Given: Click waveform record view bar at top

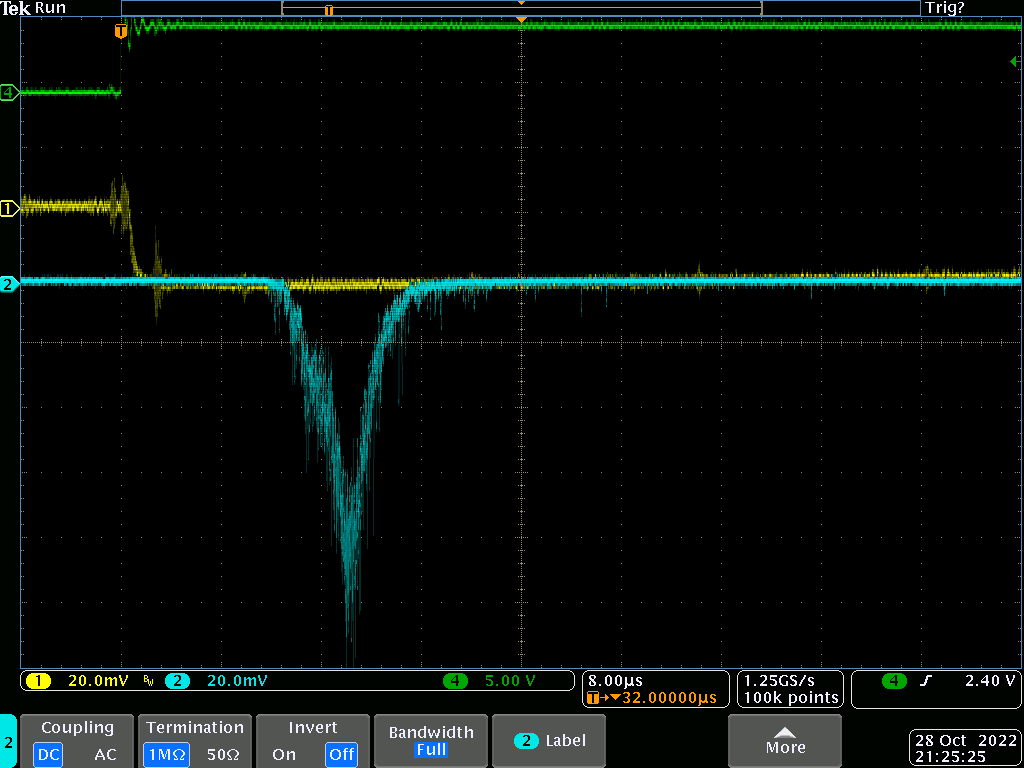Looking at the screenshot, I should tap(520, 8).
